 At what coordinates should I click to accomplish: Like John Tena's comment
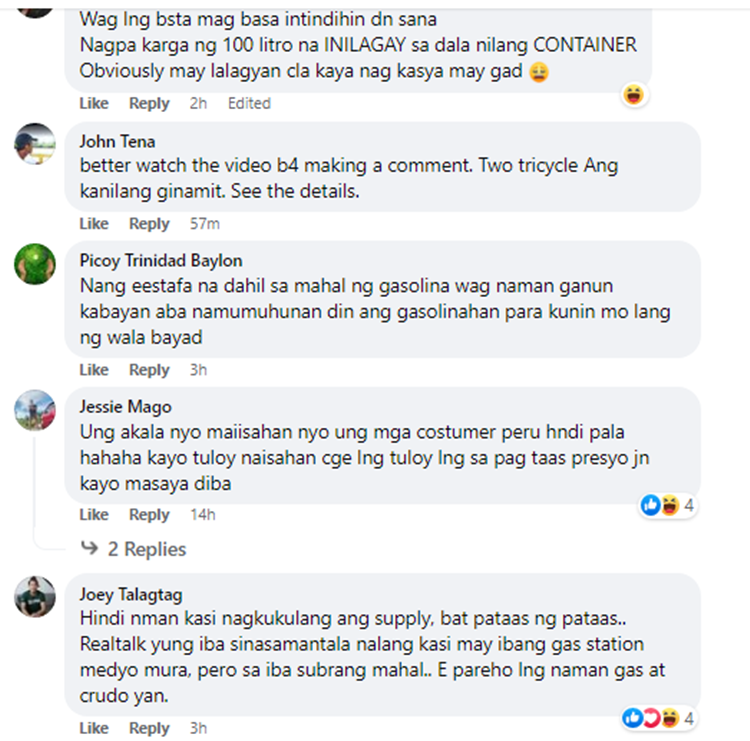pyautogui.click(x=94, y=223)
